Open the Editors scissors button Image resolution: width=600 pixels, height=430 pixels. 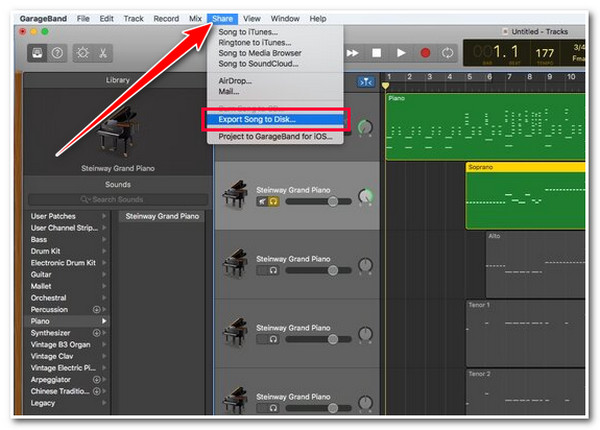pos(103,53)
